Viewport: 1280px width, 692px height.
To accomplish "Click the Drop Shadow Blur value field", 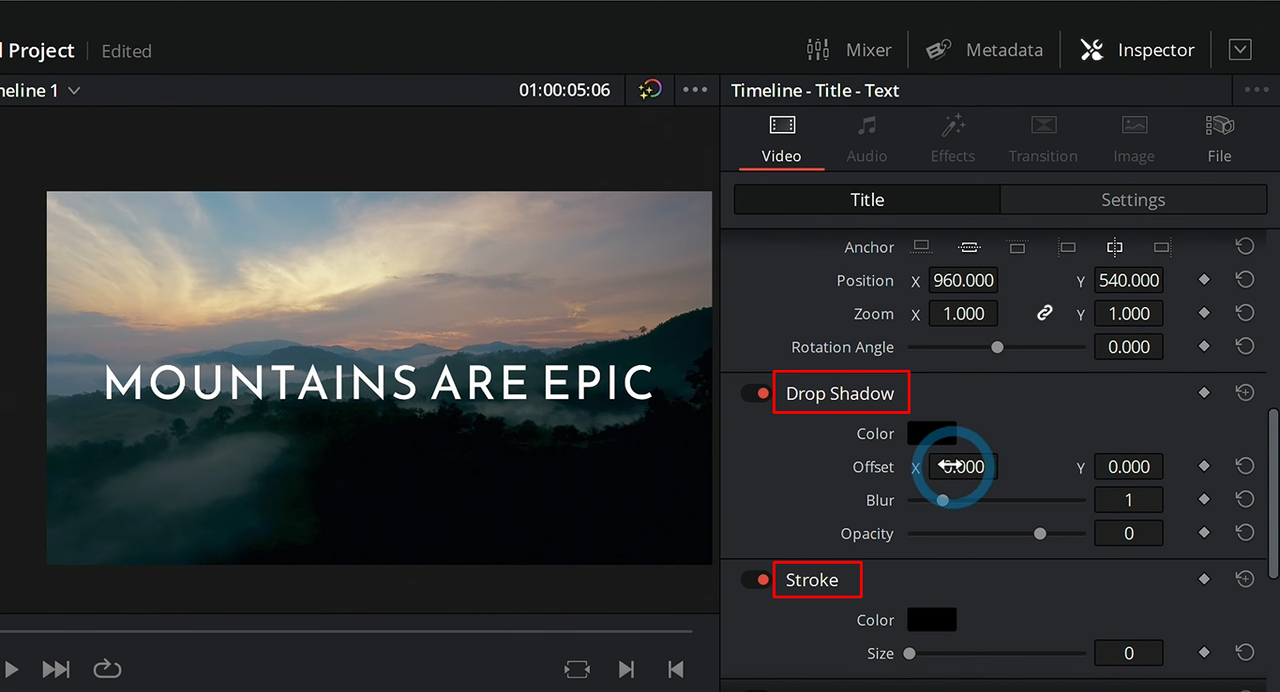I will pos(1129,500).
